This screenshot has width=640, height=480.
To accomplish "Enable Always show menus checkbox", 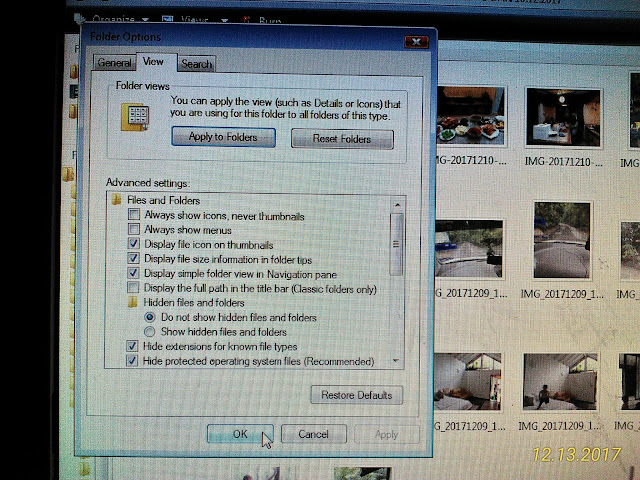I will pyautogui.click(x=134, y=229).
